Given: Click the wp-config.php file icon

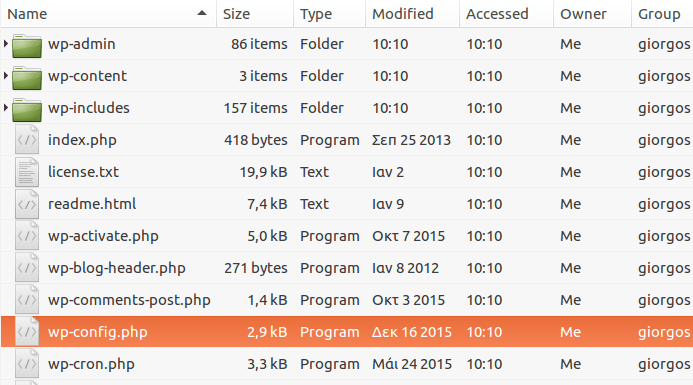Looking at the screenshot, I should (x=27, y=332).
